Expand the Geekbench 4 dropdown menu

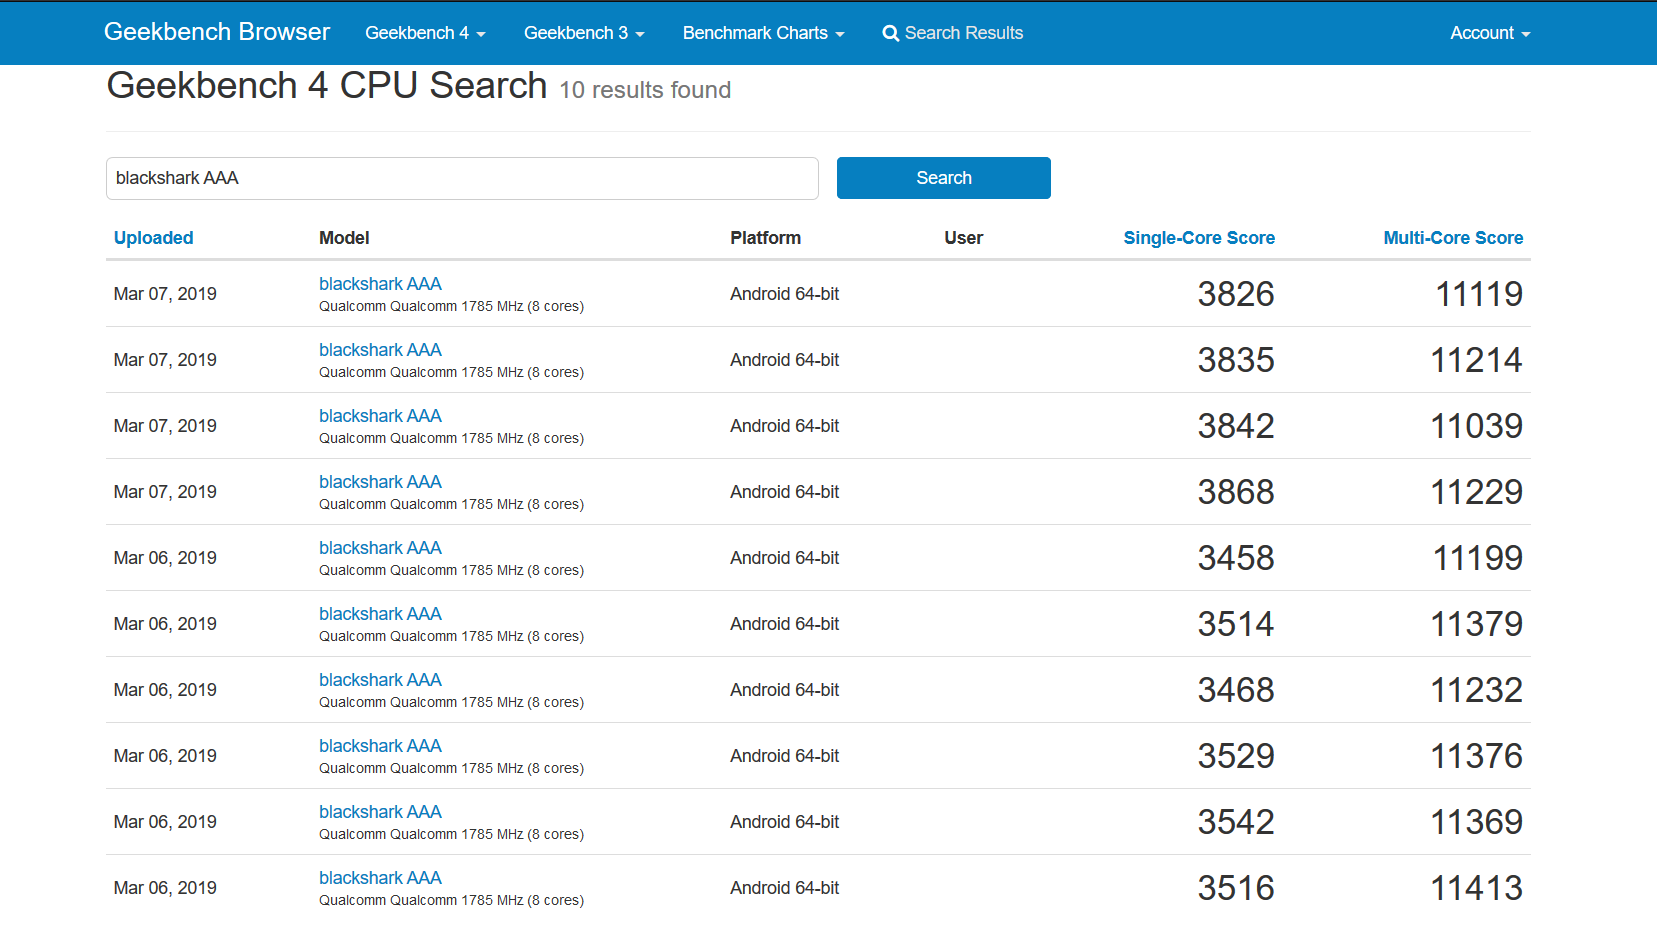point(425,33)
